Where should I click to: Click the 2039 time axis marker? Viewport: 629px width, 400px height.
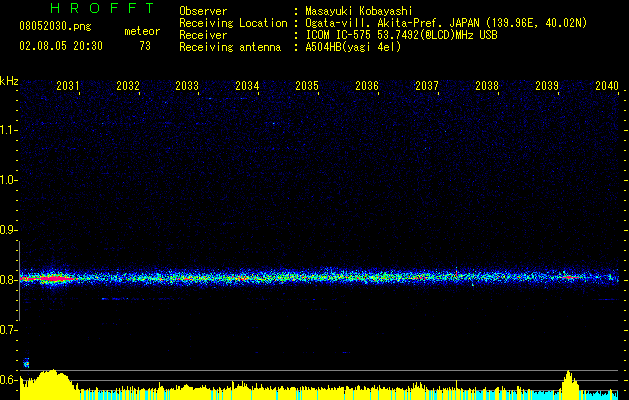(547, 85)
